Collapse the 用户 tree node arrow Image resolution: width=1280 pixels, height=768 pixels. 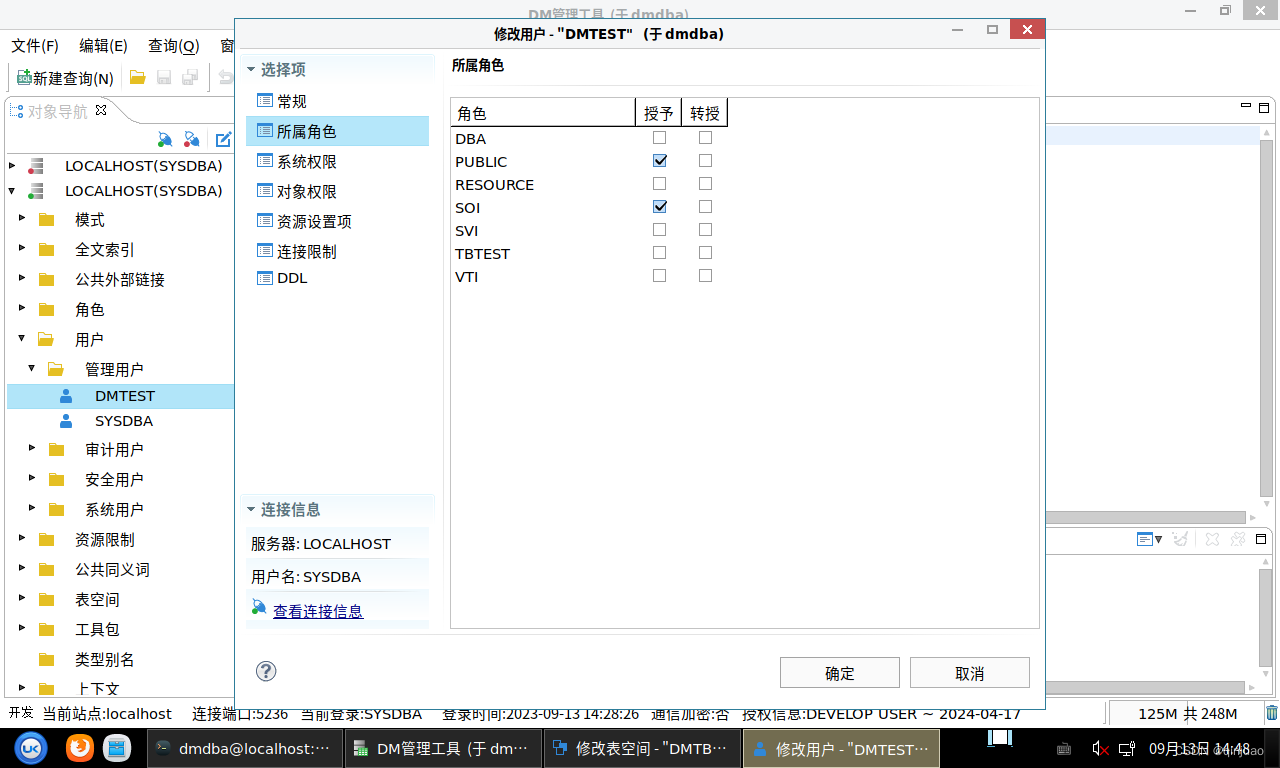point(22,339)
